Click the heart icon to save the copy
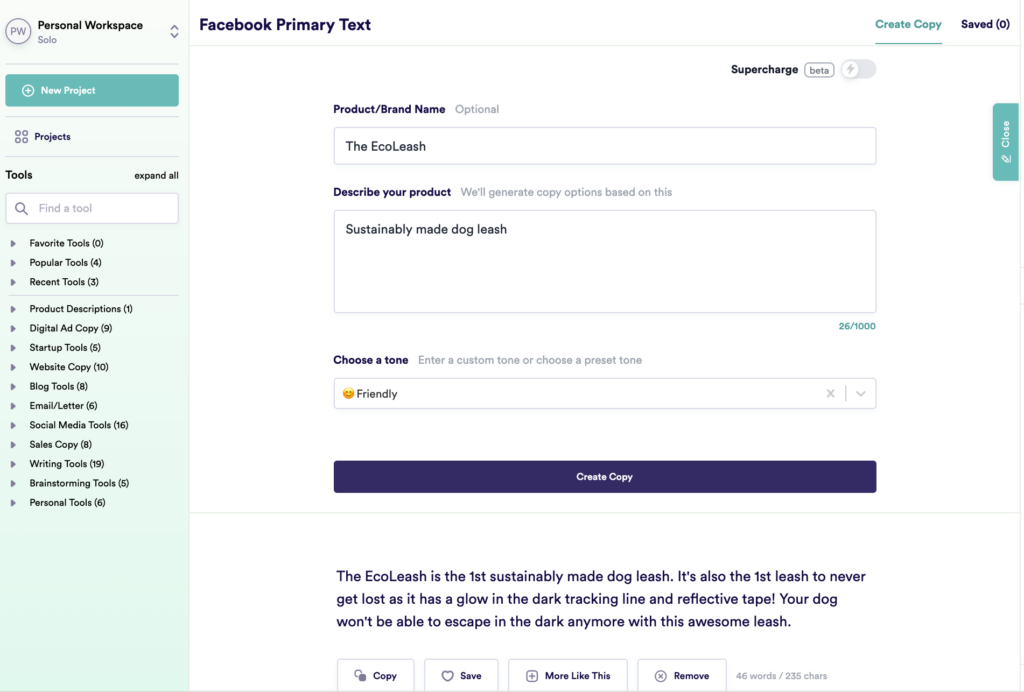The height and width of the screenshot is (692, 1024). pyautogui.click(x=447, y=676)
